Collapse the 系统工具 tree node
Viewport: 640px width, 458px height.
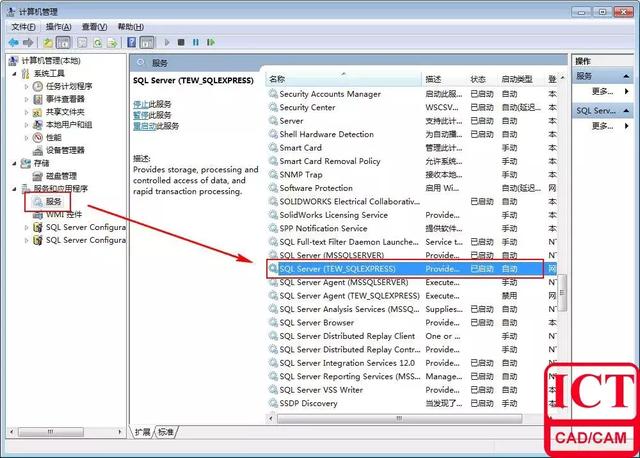[x=15, y=74]
